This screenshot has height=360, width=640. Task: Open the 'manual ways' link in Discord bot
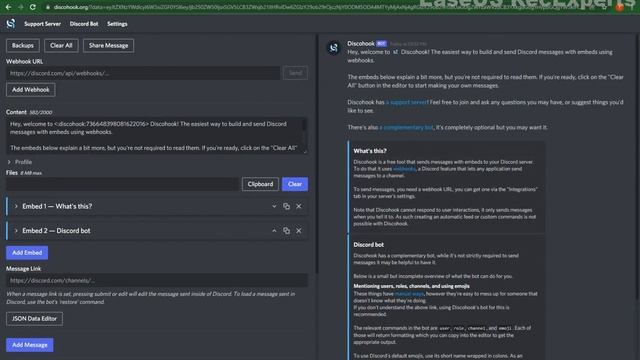pyautogui.click(x=409, y=293)
